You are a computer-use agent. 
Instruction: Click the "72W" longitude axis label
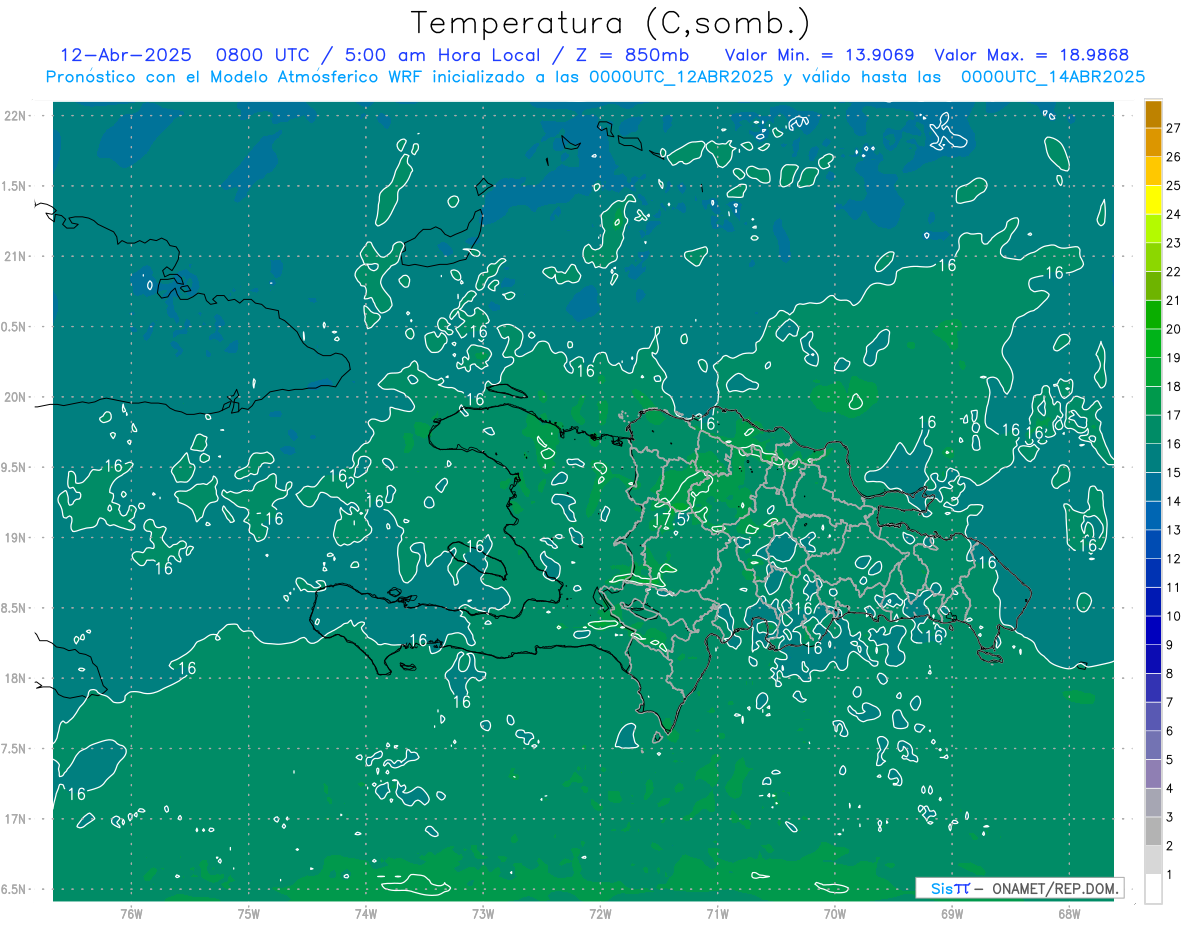(600, 912)
